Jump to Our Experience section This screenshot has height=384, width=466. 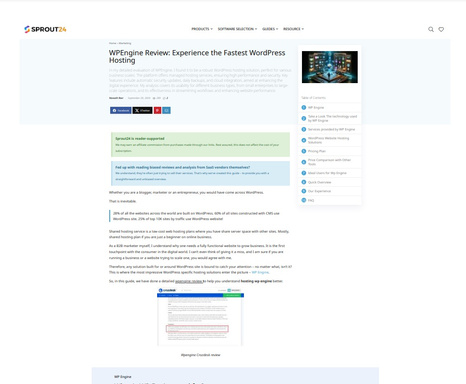click(319, 191)
